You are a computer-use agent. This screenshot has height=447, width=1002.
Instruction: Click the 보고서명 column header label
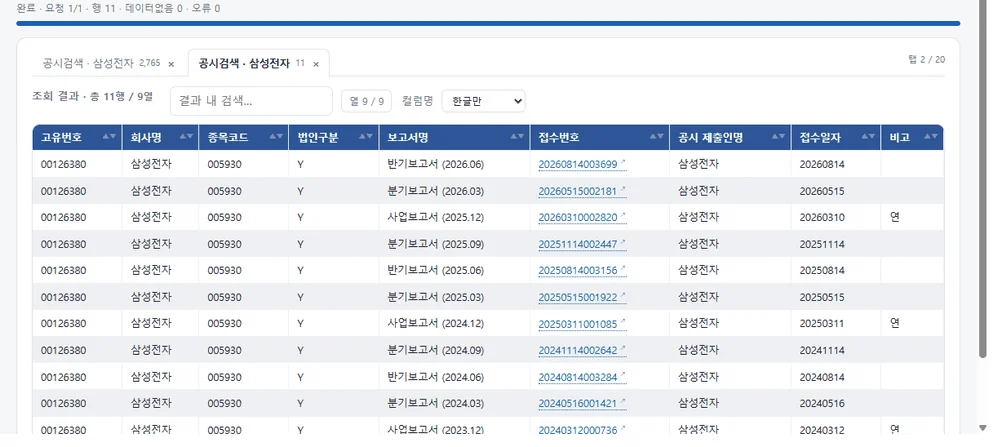pyautogui.click(x=407, y=137)
